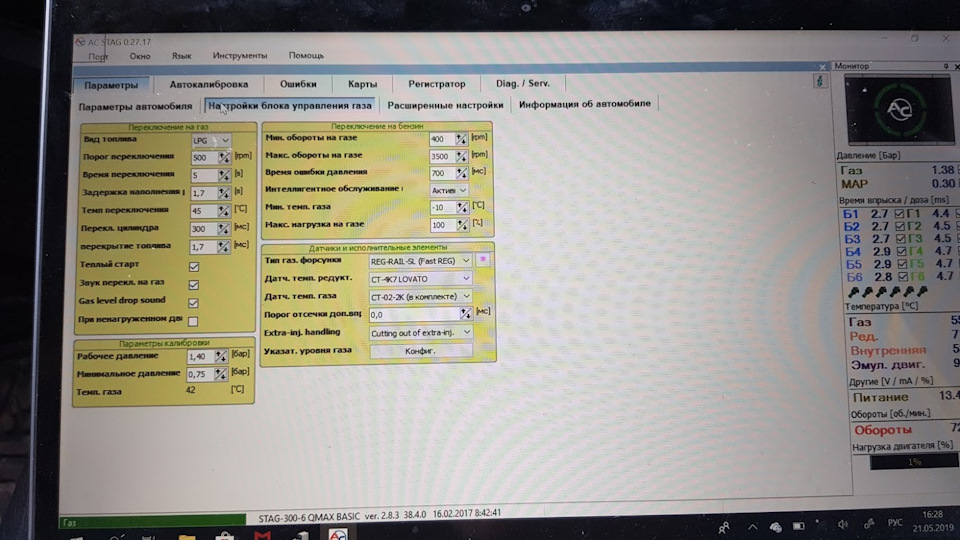
Task: Adjust the Порог переключения rpm spinner
Action: [224, 157]
